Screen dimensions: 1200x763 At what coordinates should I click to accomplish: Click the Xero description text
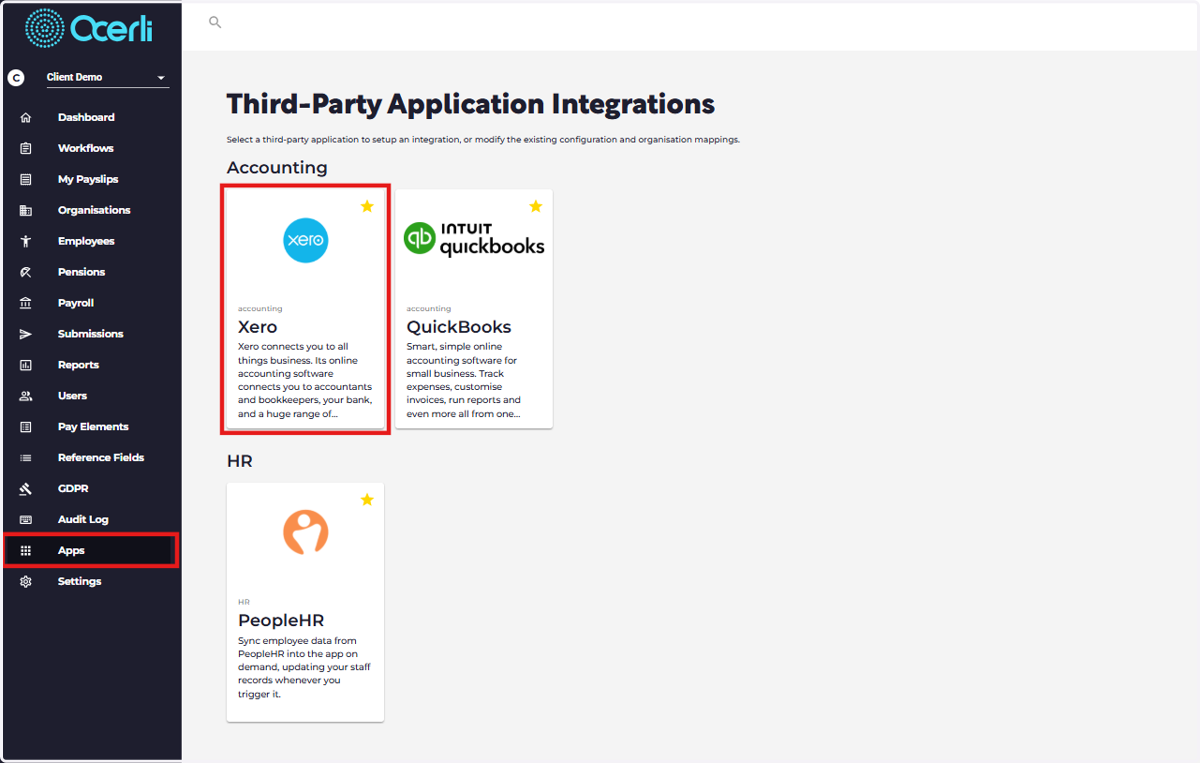[305, 380]
